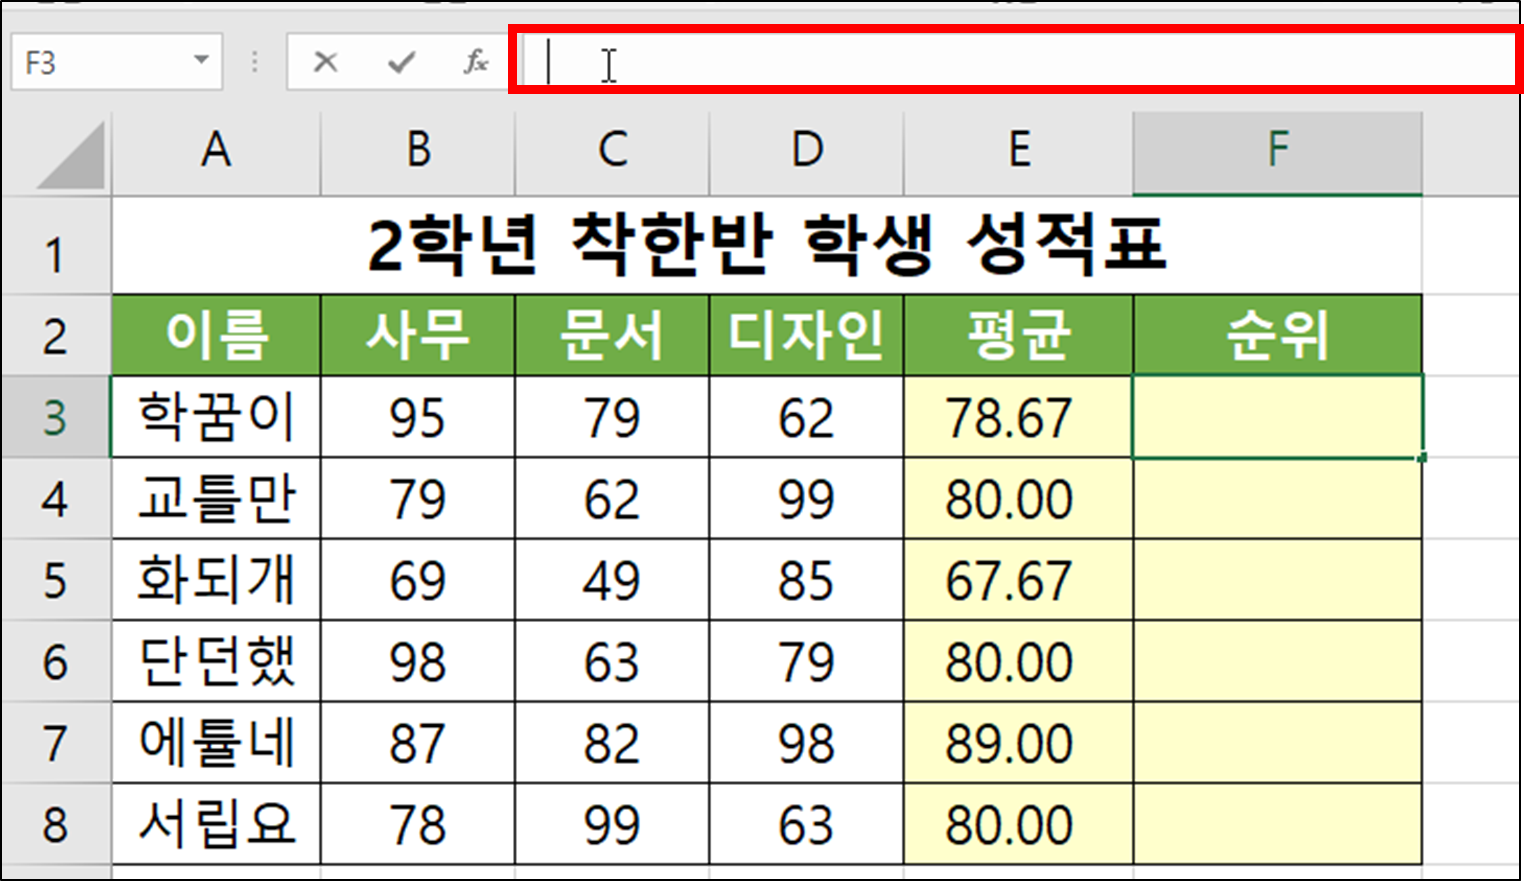
Task: Click the empty 순위 cell beside 서립요
Action: point(1276,823)
